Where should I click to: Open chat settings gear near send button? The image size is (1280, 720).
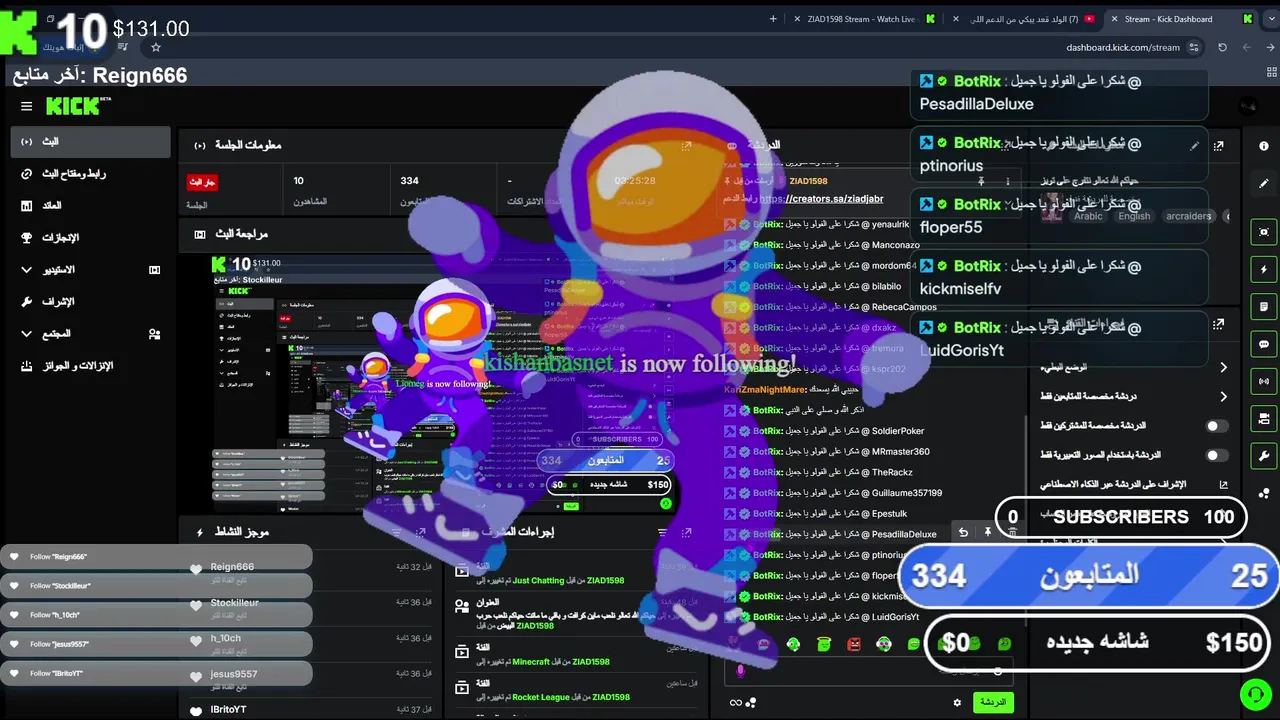click(x=957, y=703)
